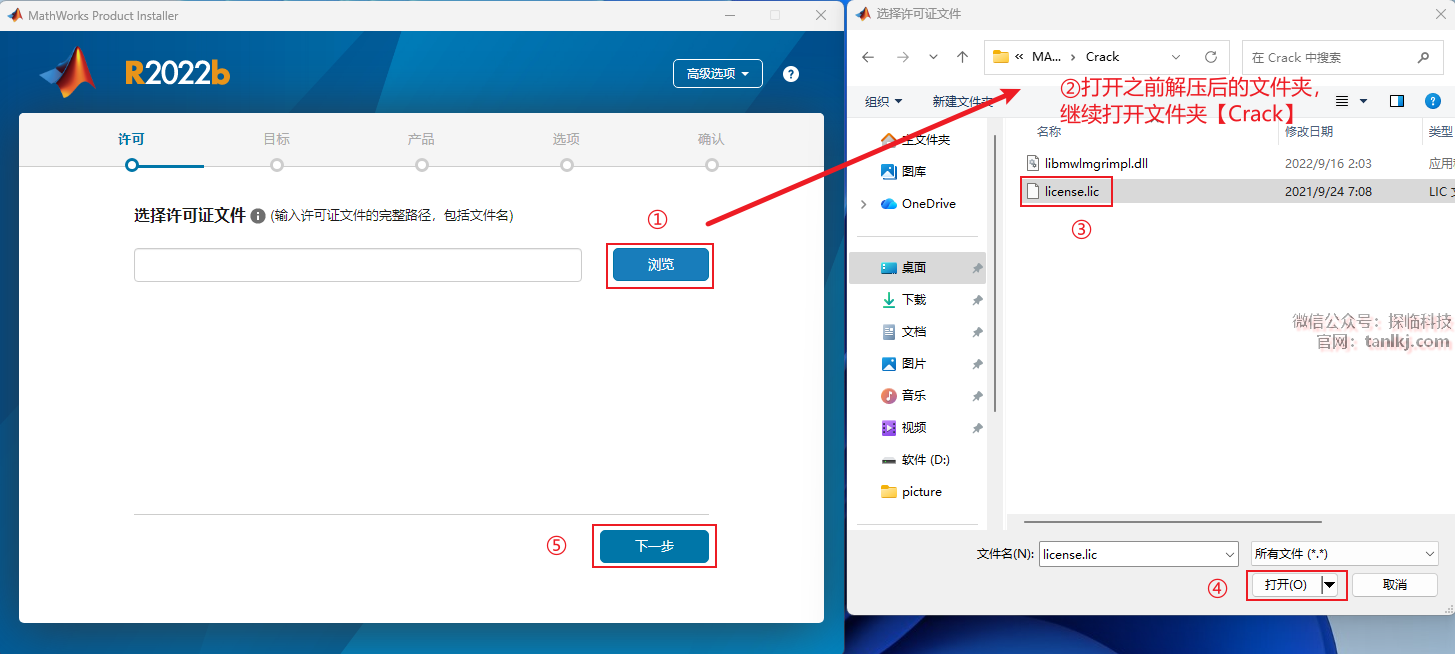Open the 高级选项 dropdown in the installer

tap(718, 74)
